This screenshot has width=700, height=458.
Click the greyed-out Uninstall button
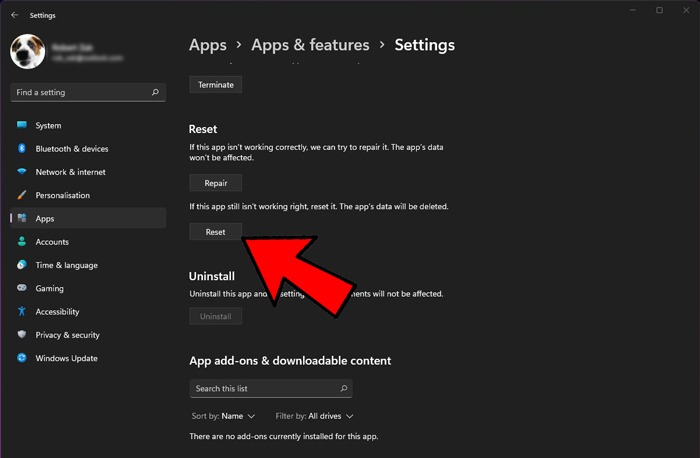click(x=216, y=316)
